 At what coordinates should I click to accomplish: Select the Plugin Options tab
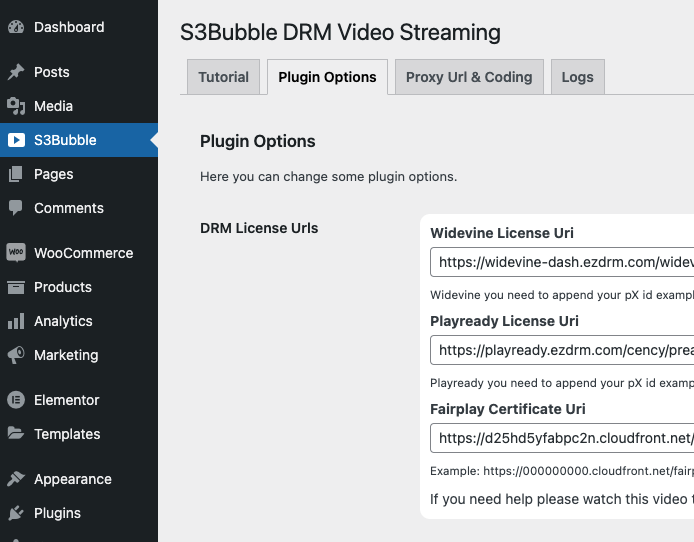[x=328, y=77]
